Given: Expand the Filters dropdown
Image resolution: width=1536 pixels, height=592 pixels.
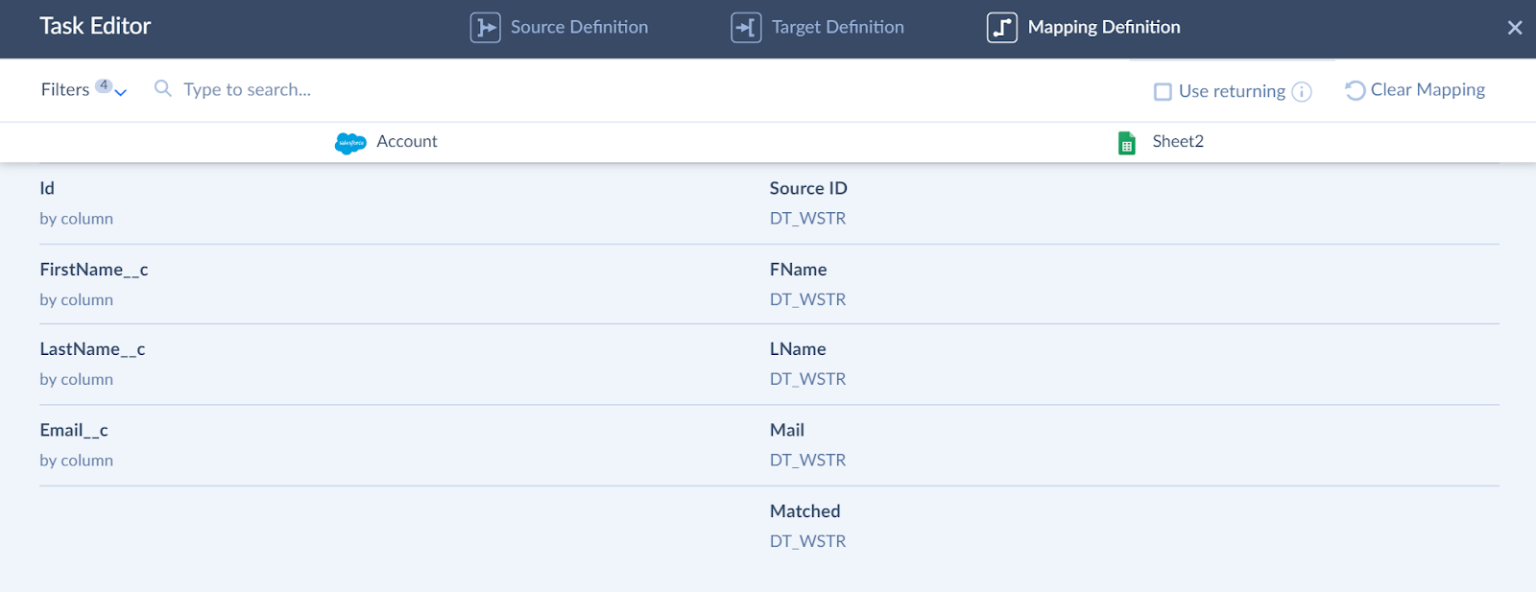Looking at the screenshot, I should click(x=121, y=92).
